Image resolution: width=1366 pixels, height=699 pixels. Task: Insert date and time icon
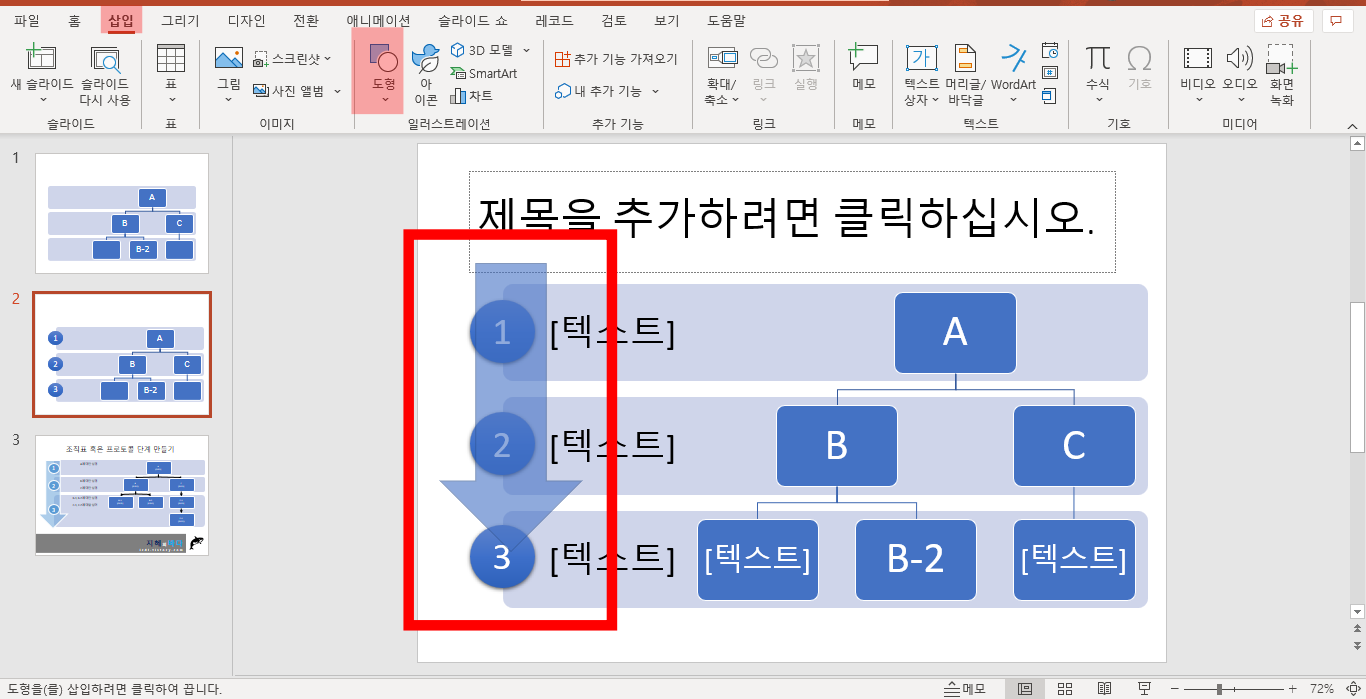click(x=1050, y=50)
